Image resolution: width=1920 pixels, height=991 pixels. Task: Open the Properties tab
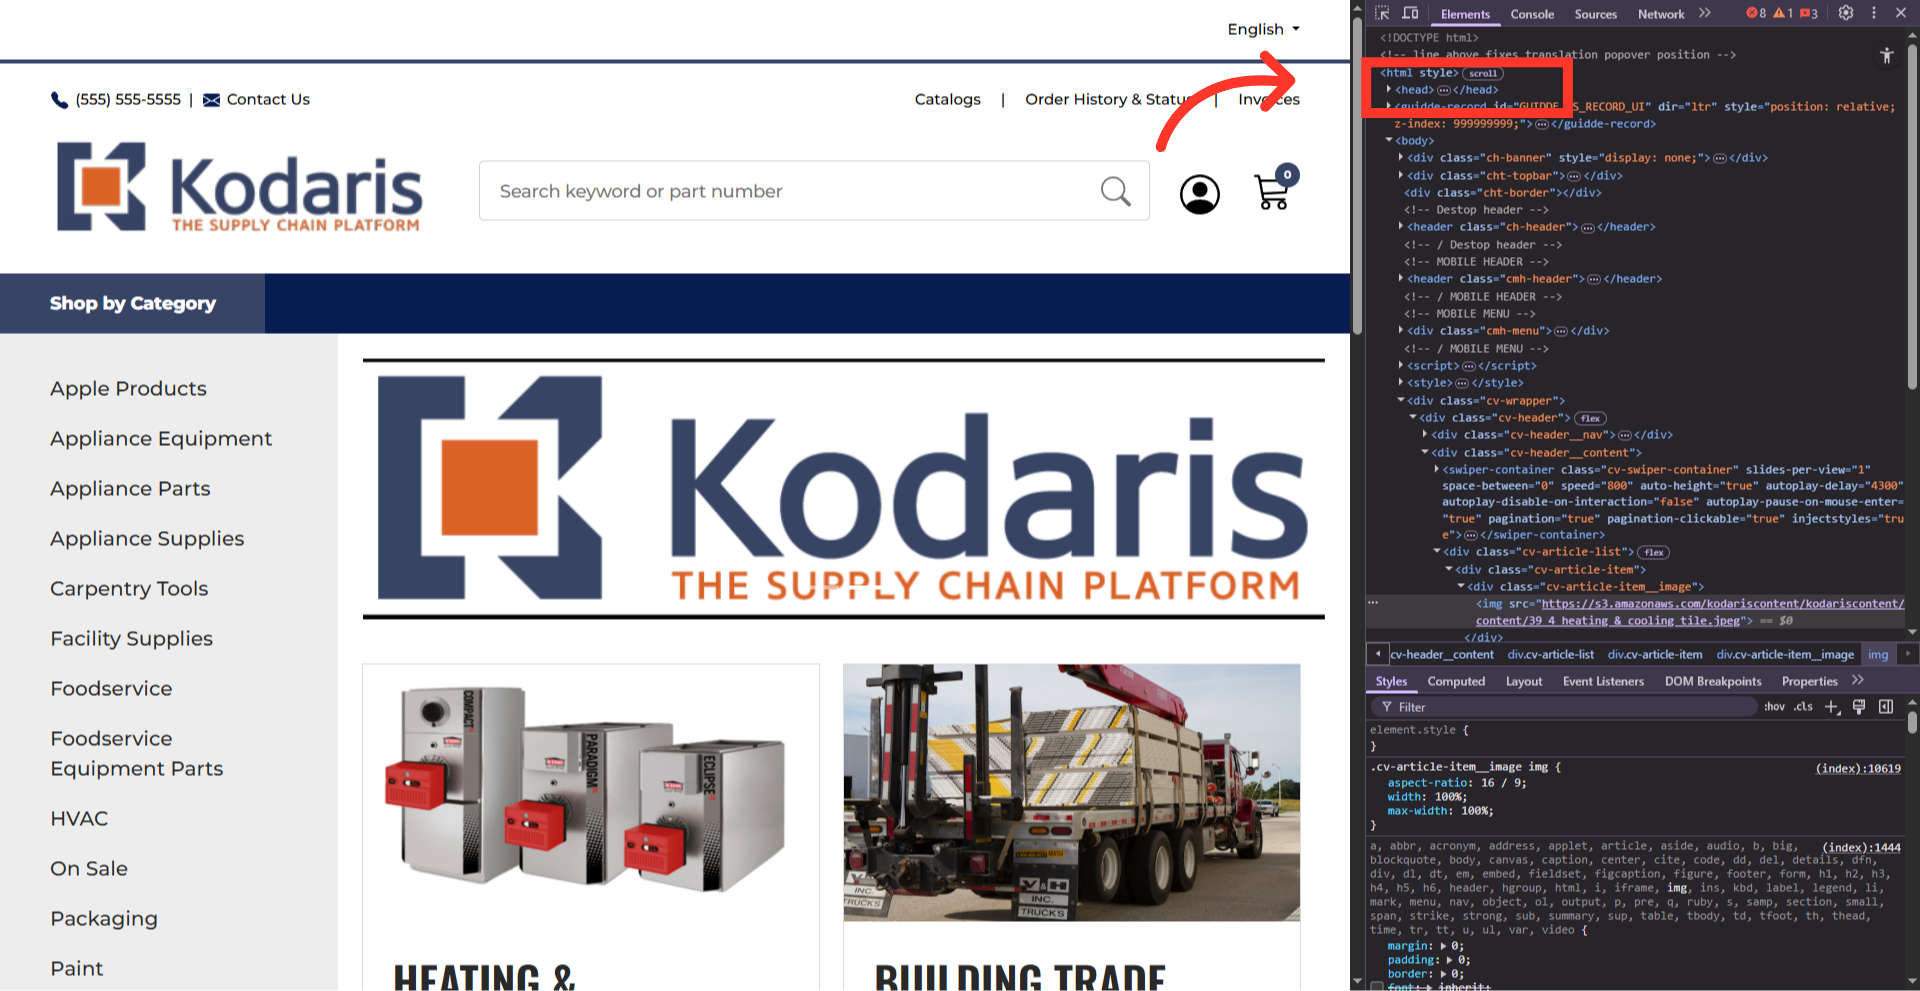pyautogui.click(x=1810, y=681)
